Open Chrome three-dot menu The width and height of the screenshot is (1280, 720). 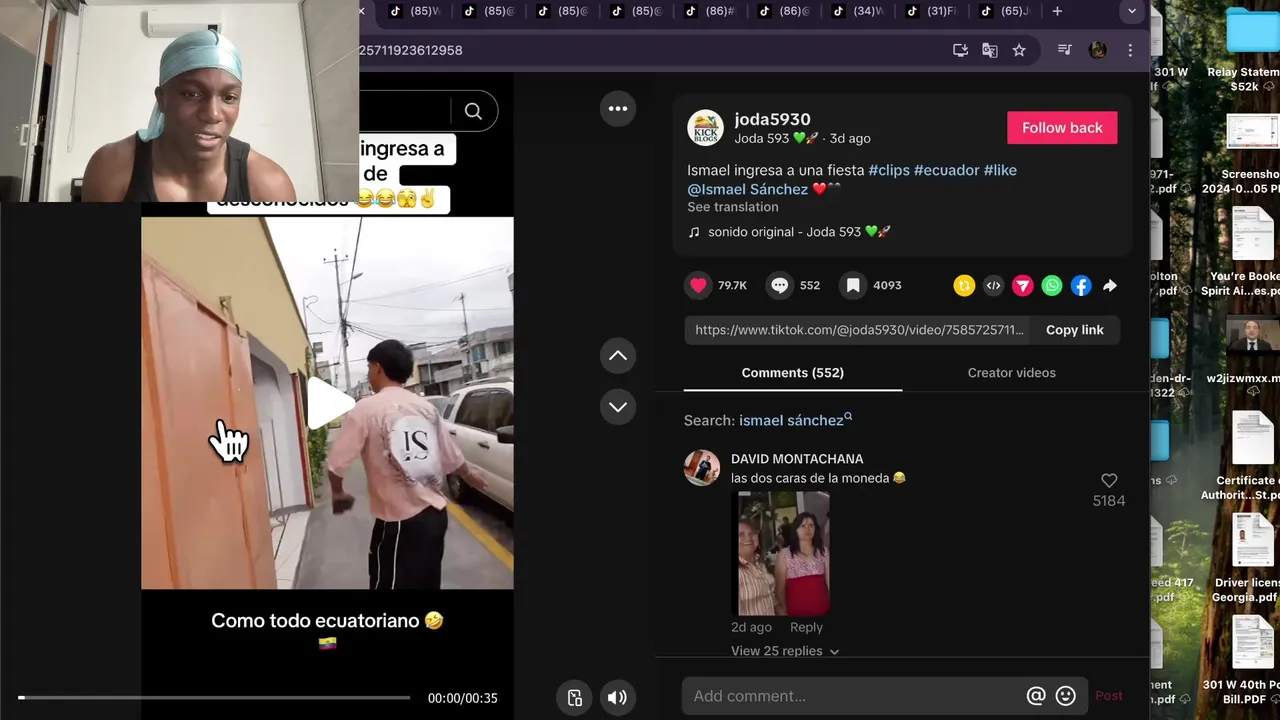point(1130,50)
